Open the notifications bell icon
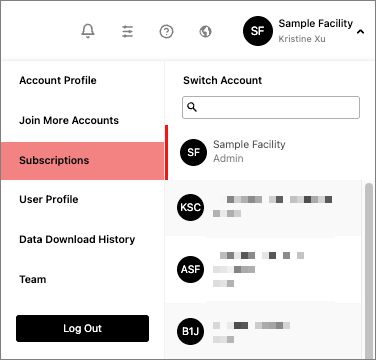Screen dimensions: 376x360 (x=88, y=31)
